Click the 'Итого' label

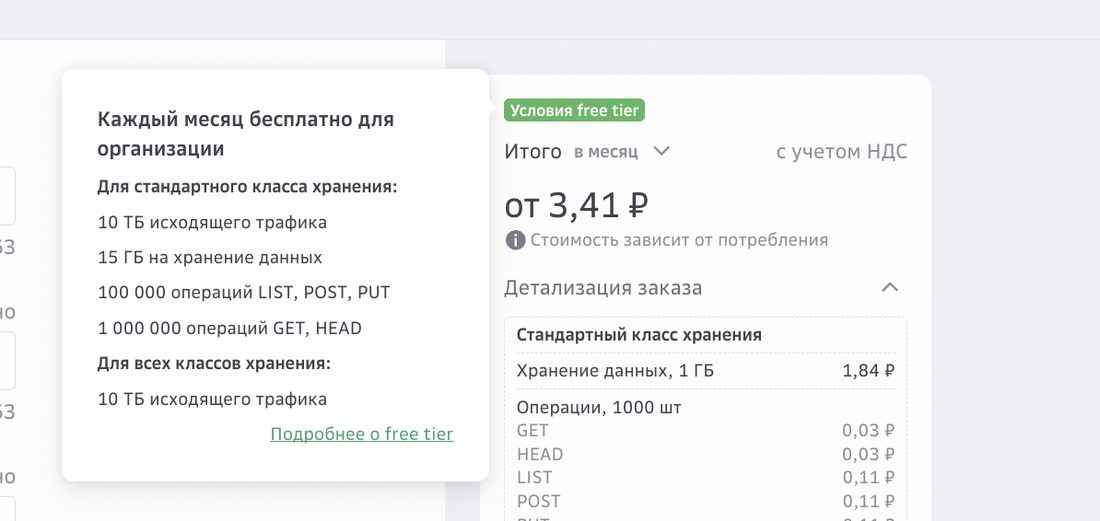532,151
